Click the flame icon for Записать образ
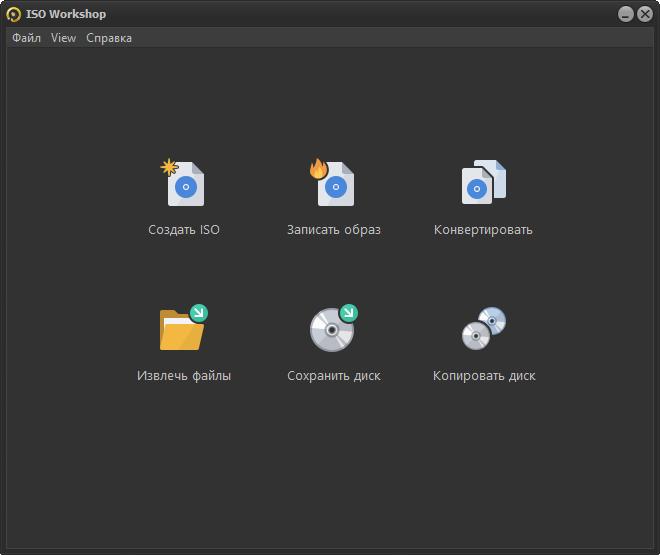 tap(319, 169)
